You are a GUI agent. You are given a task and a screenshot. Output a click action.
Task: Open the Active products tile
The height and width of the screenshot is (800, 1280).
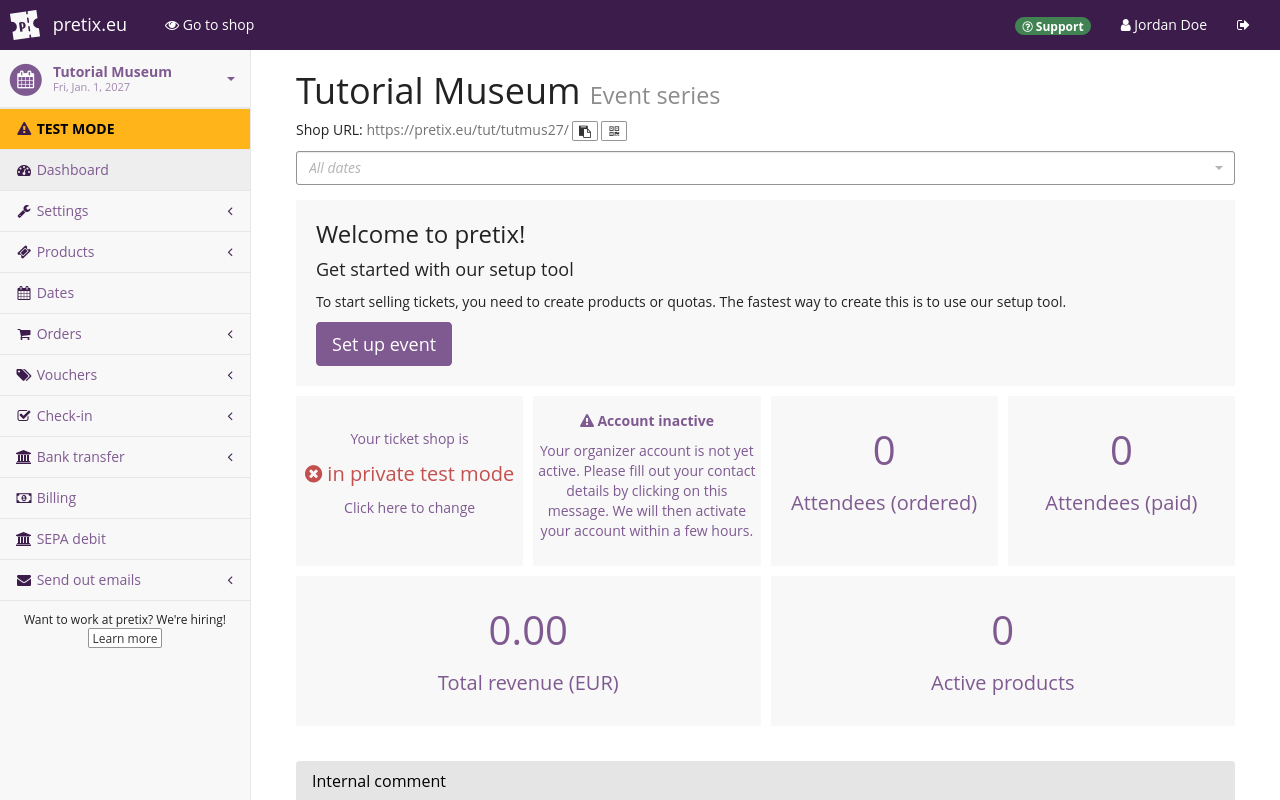pos(1003,651)
